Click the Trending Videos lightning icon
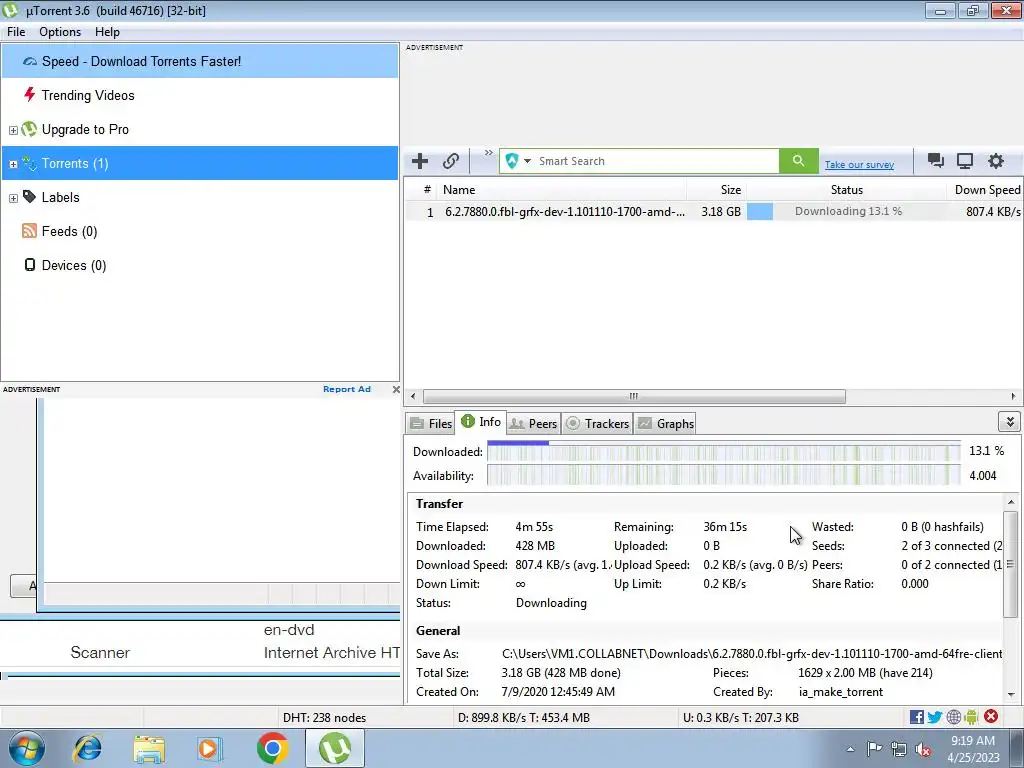 click(x=29, y=95)
